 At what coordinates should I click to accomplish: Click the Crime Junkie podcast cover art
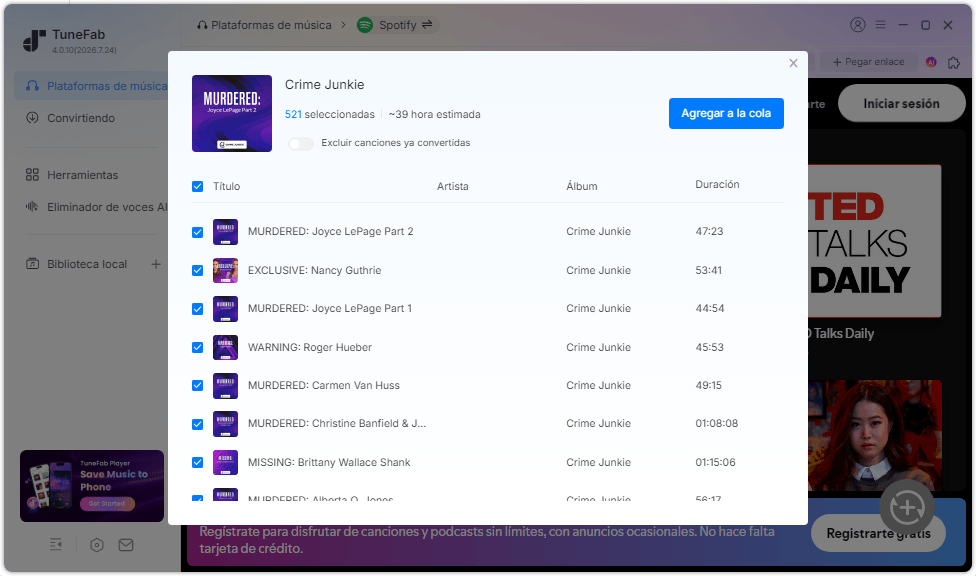point(232,113)
